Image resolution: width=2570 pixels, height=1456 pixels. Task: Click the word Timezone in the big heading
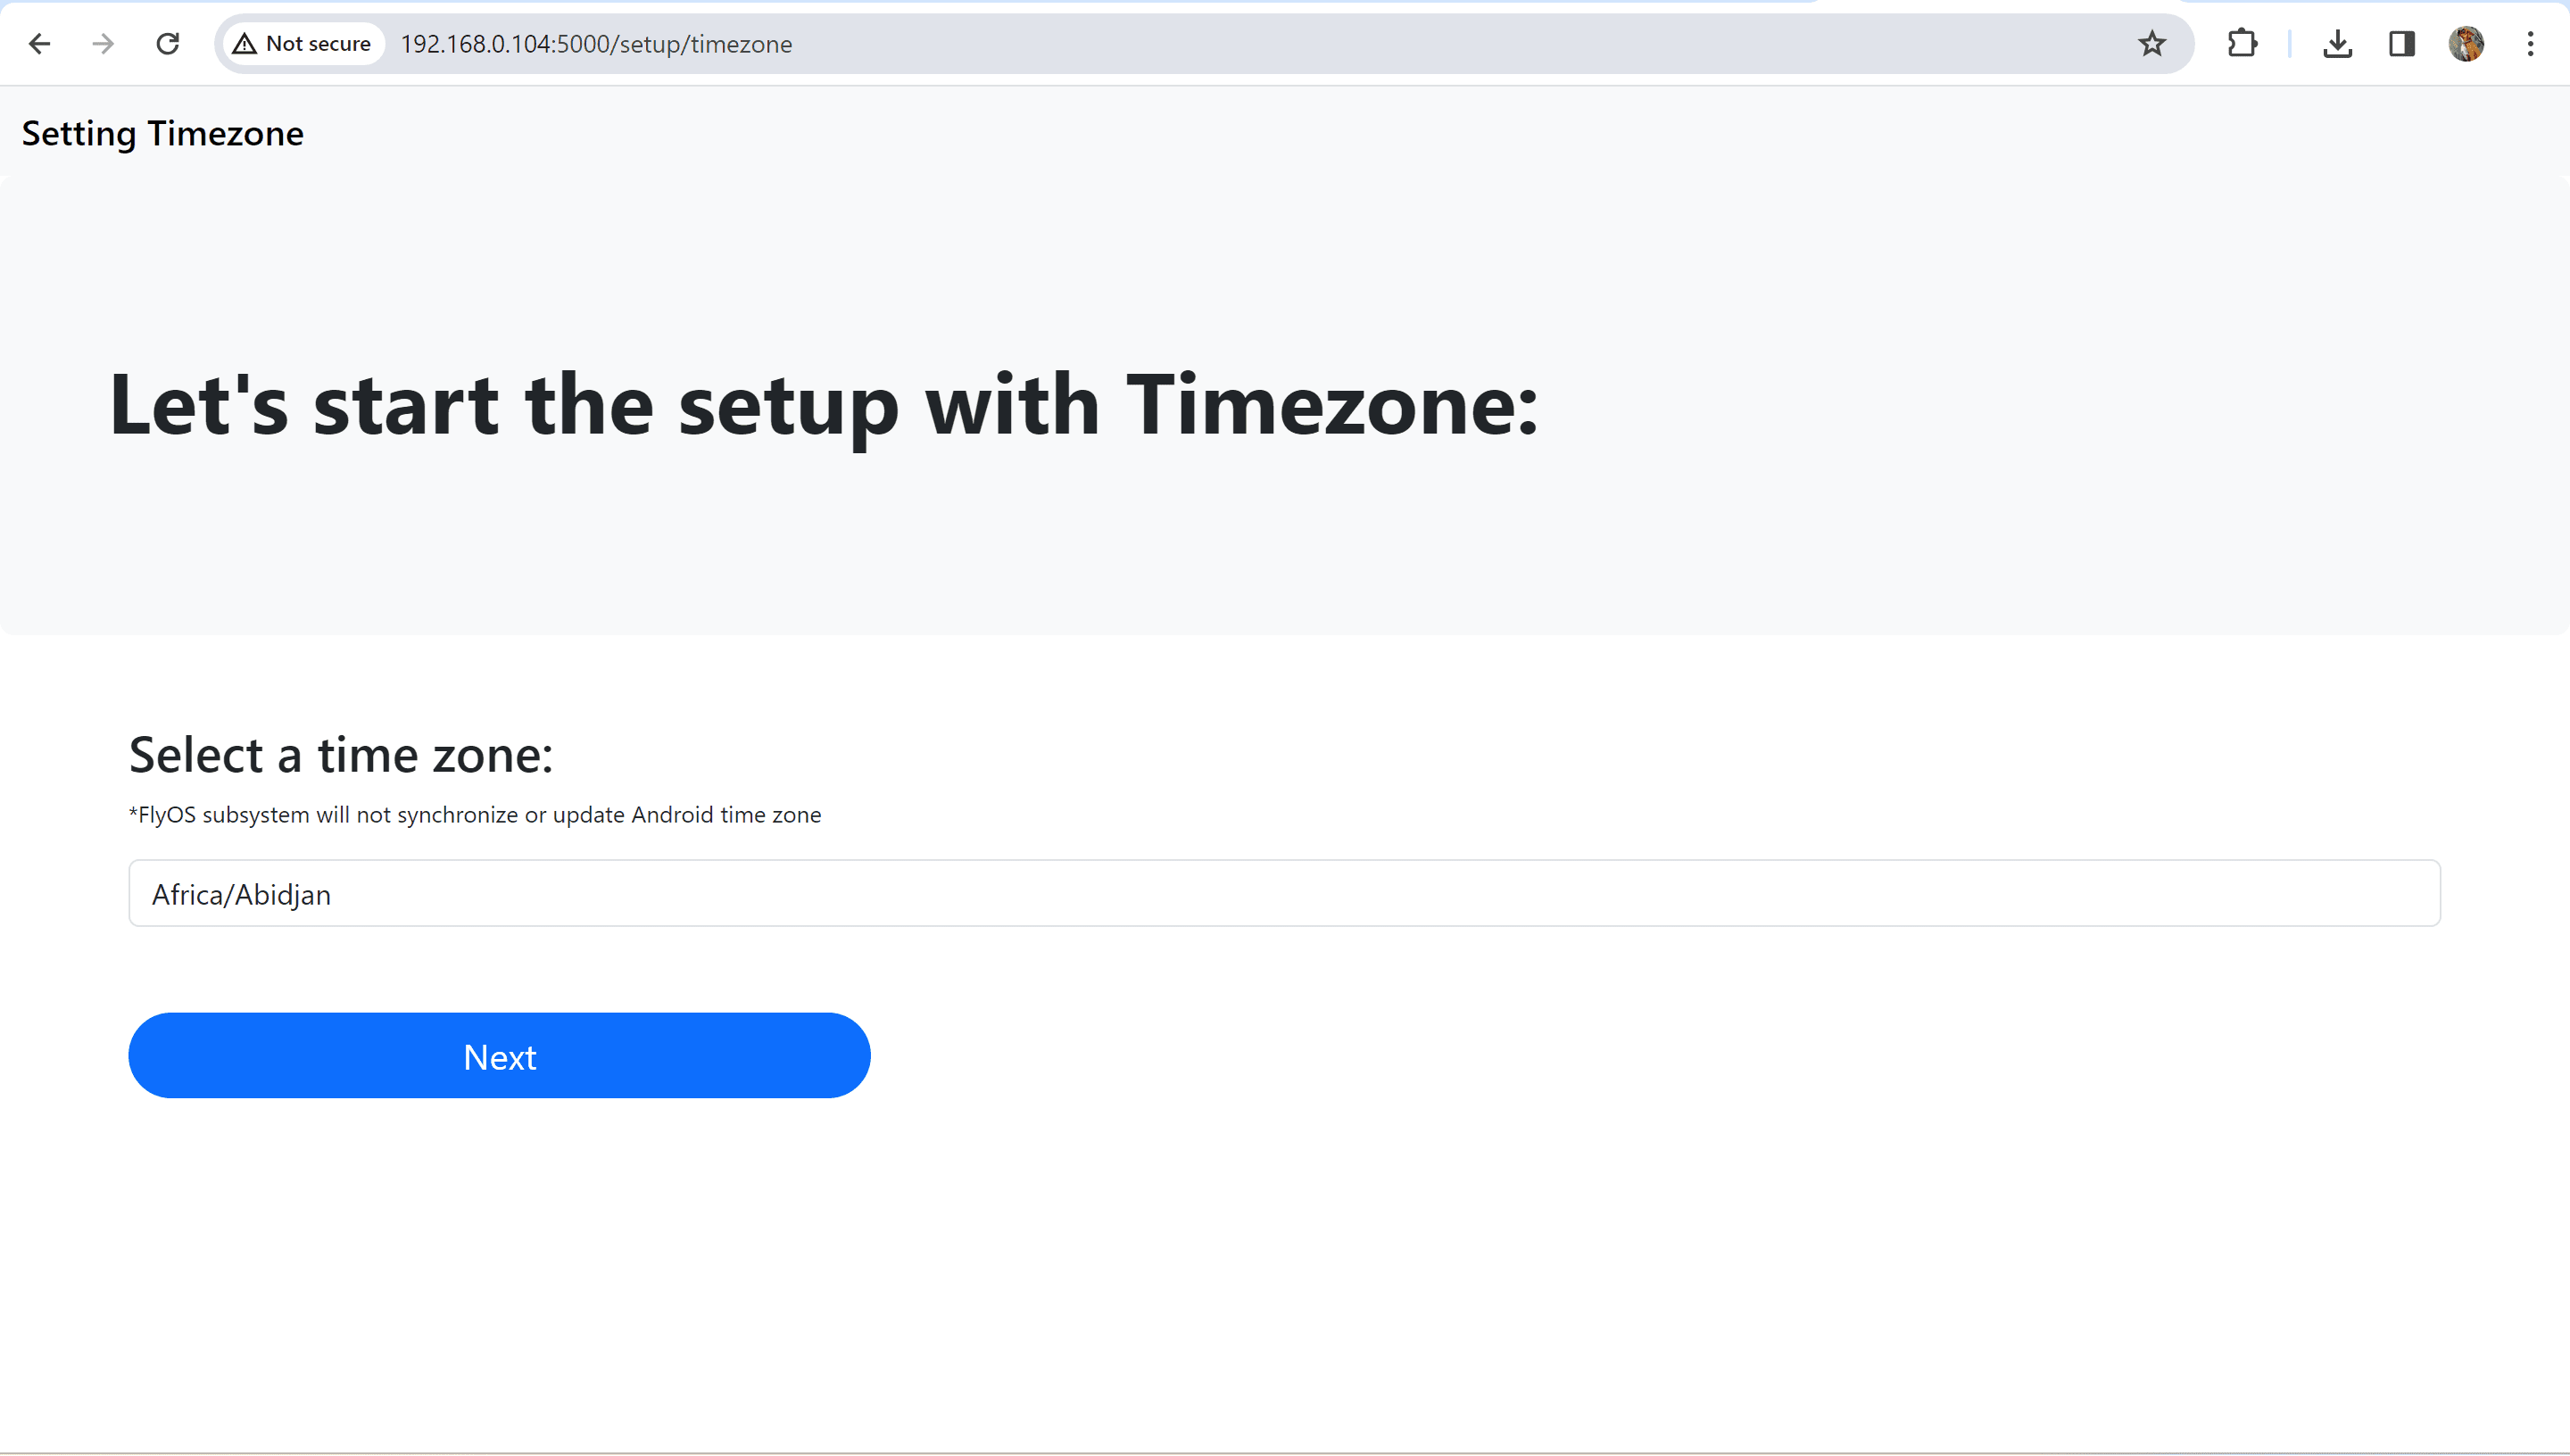tap(1332, 404)
